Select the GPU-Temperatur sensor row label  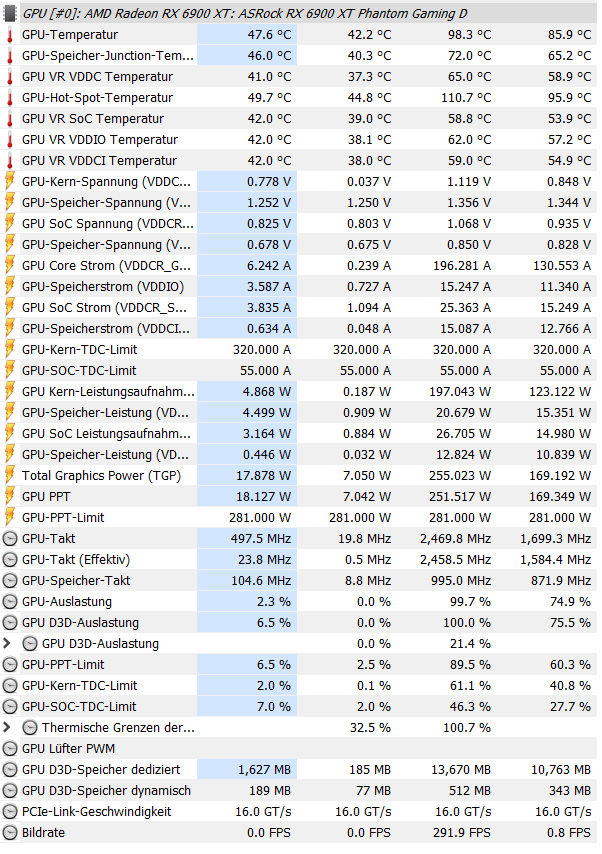(70, 35)
